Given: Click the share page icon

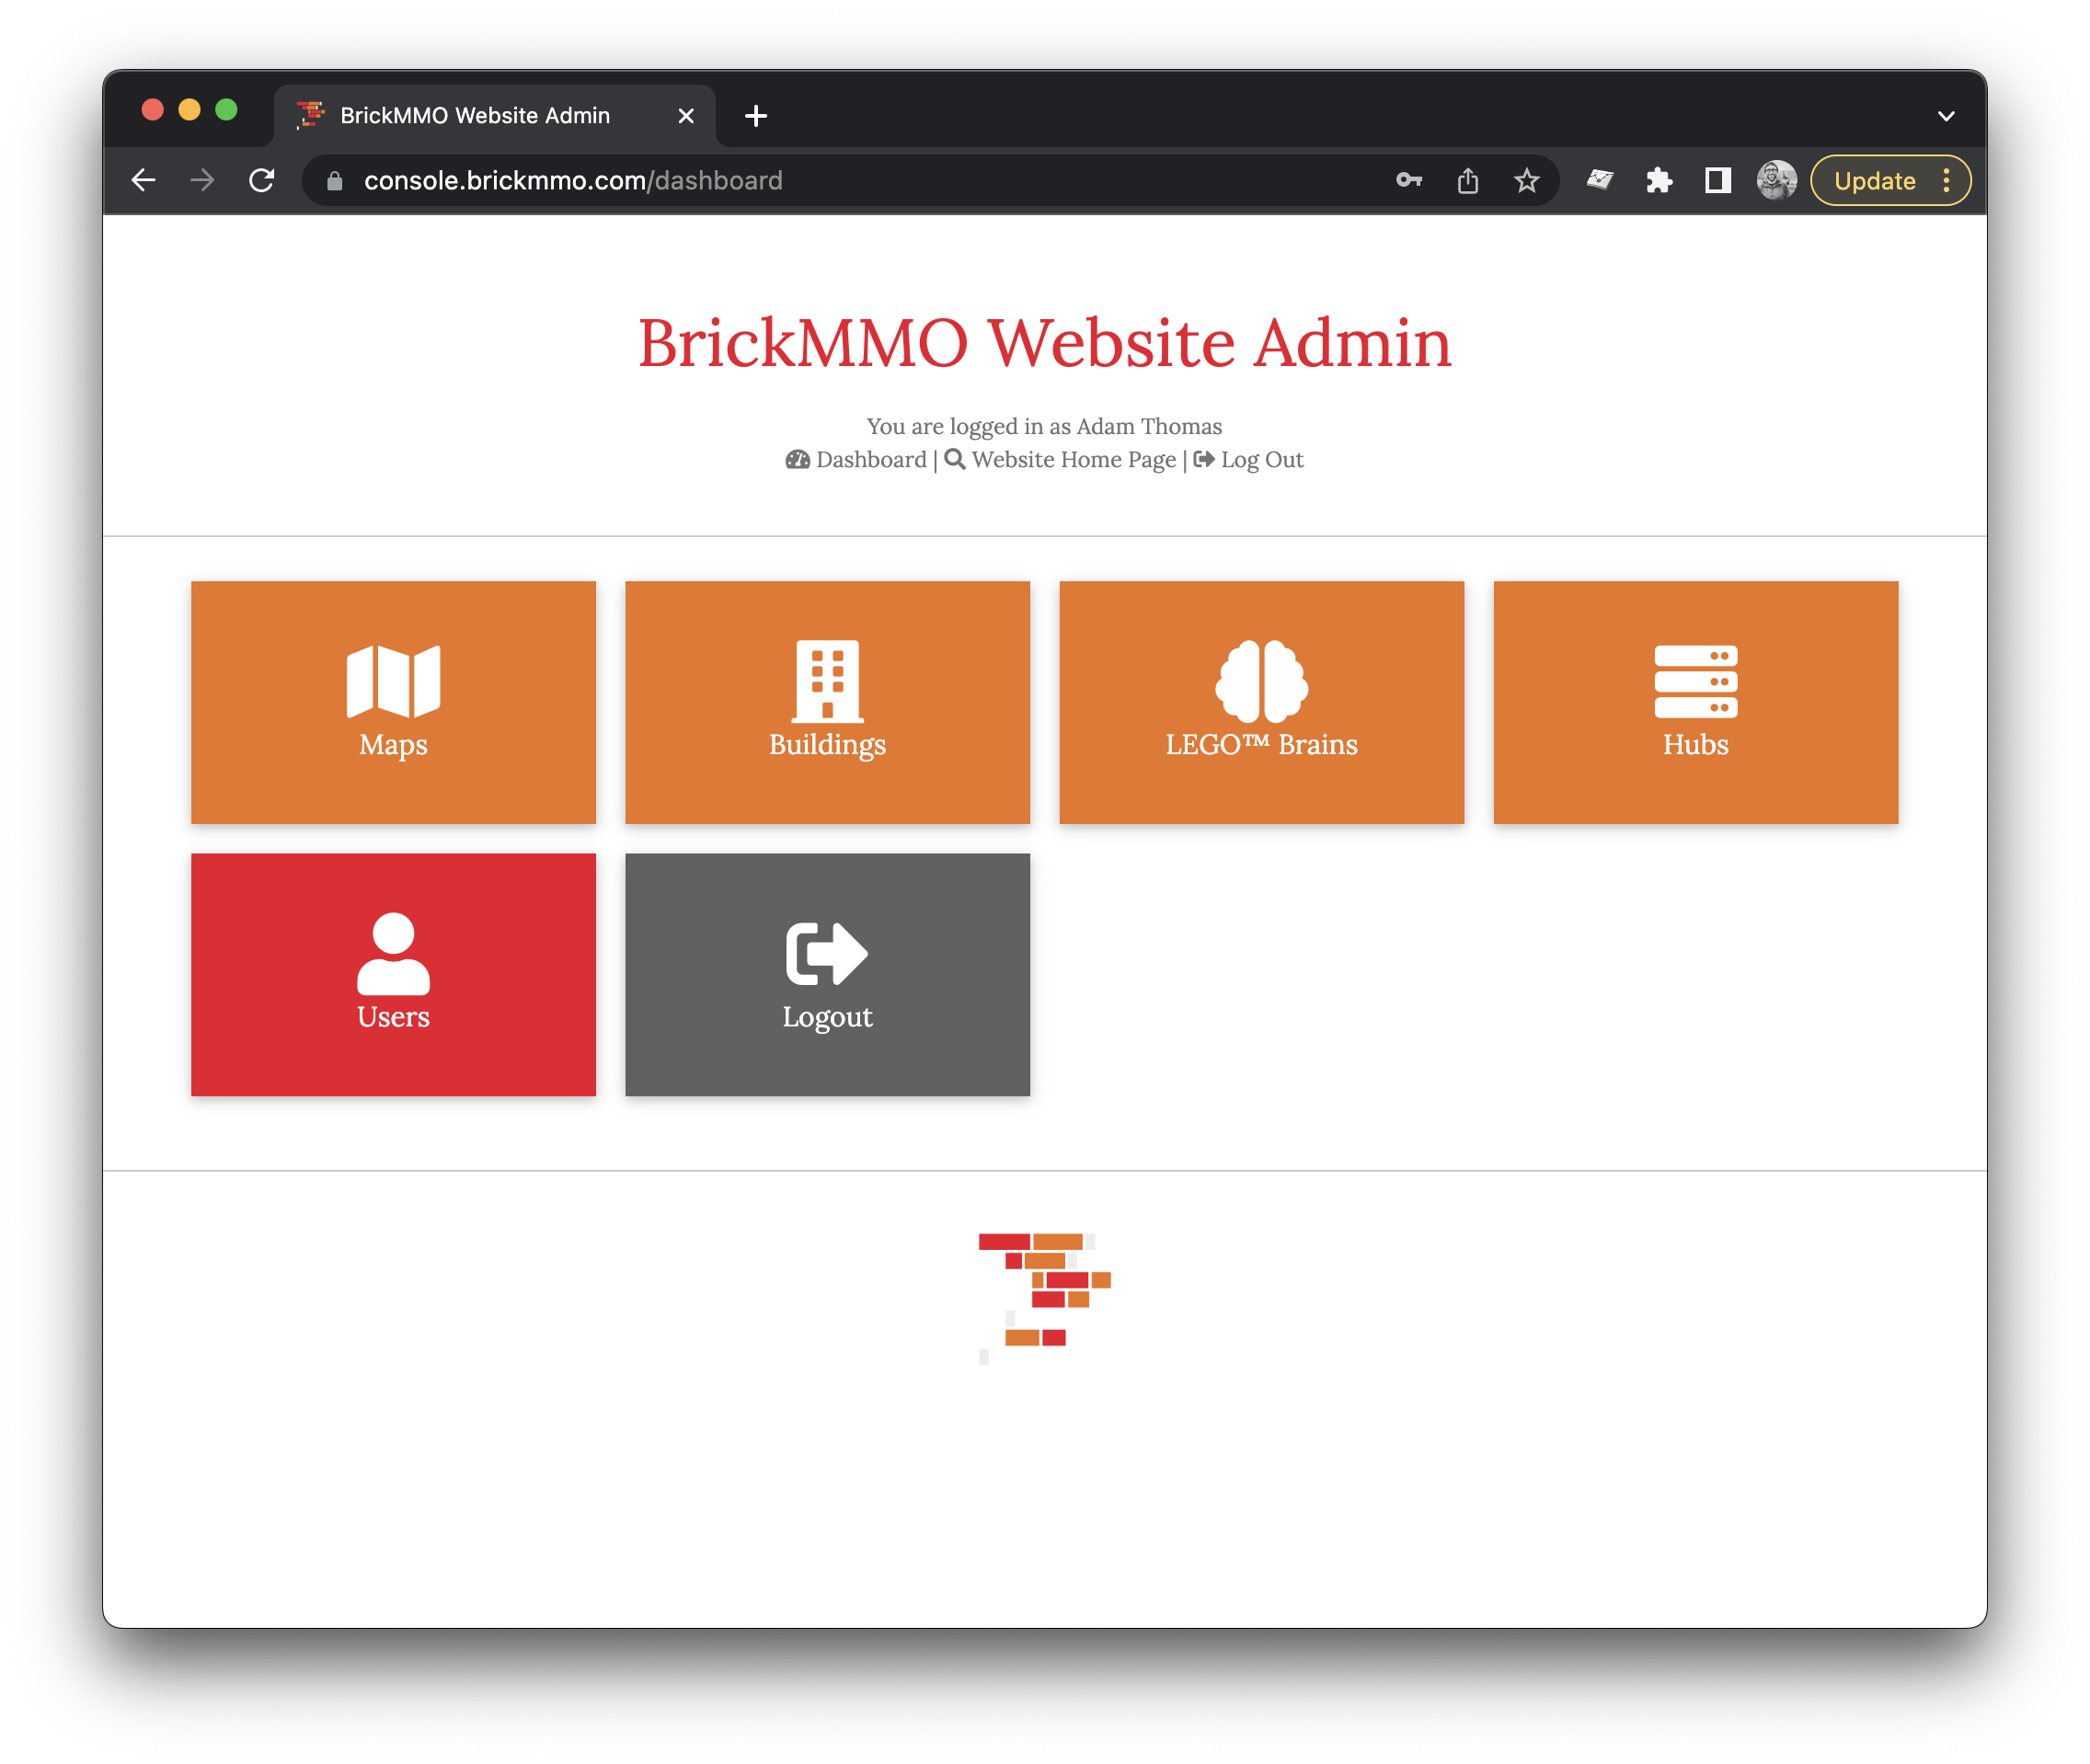Looking at the screenshot, I should point(1467,181).
